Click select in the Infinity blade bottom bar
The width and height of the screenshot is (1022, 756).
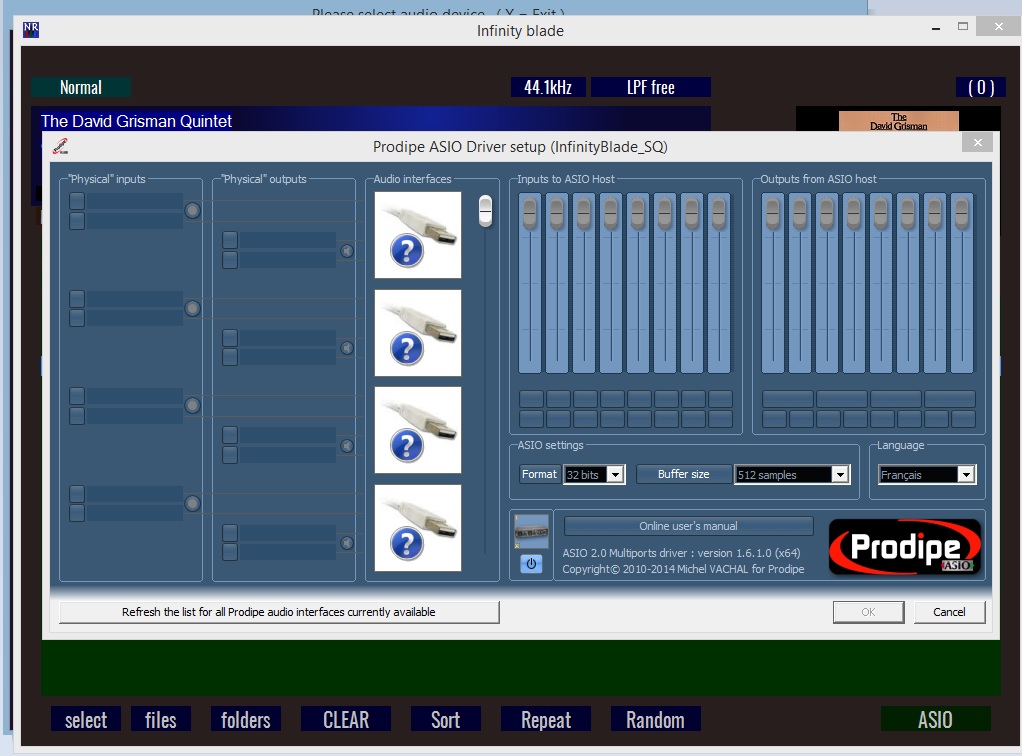[86, 720]
